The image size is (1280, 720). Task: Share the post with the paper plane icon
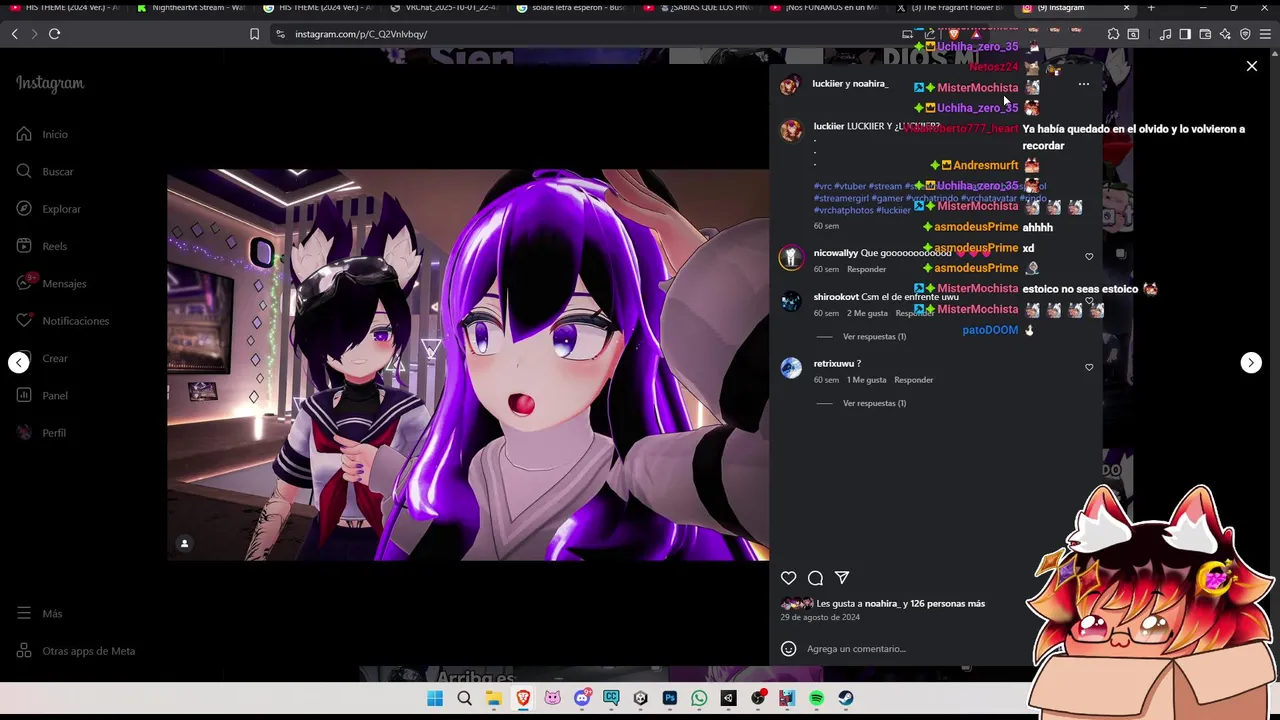pos(842,578)
